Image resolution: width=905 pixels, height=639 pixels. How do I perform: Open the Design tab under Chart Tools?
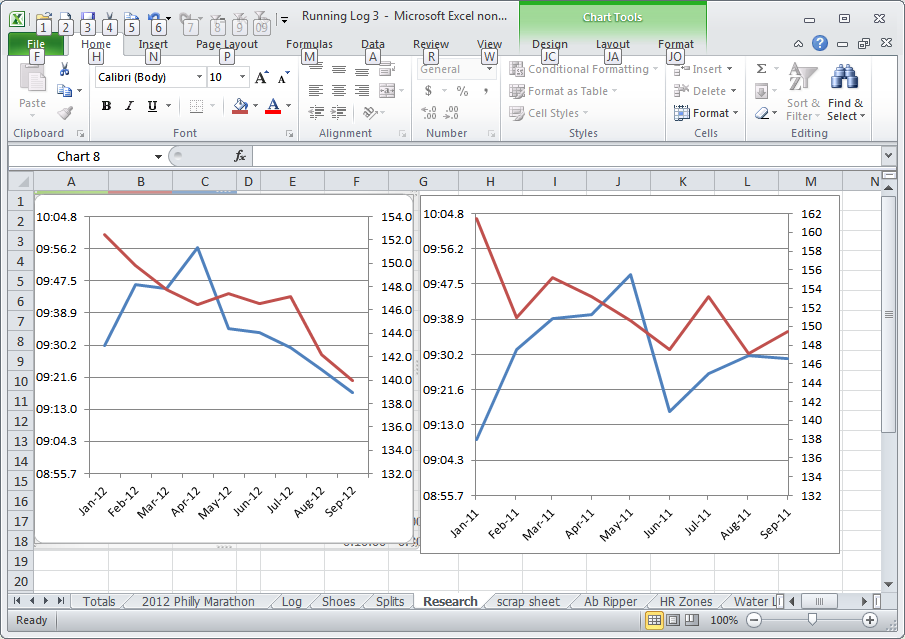tap(549, 44)
